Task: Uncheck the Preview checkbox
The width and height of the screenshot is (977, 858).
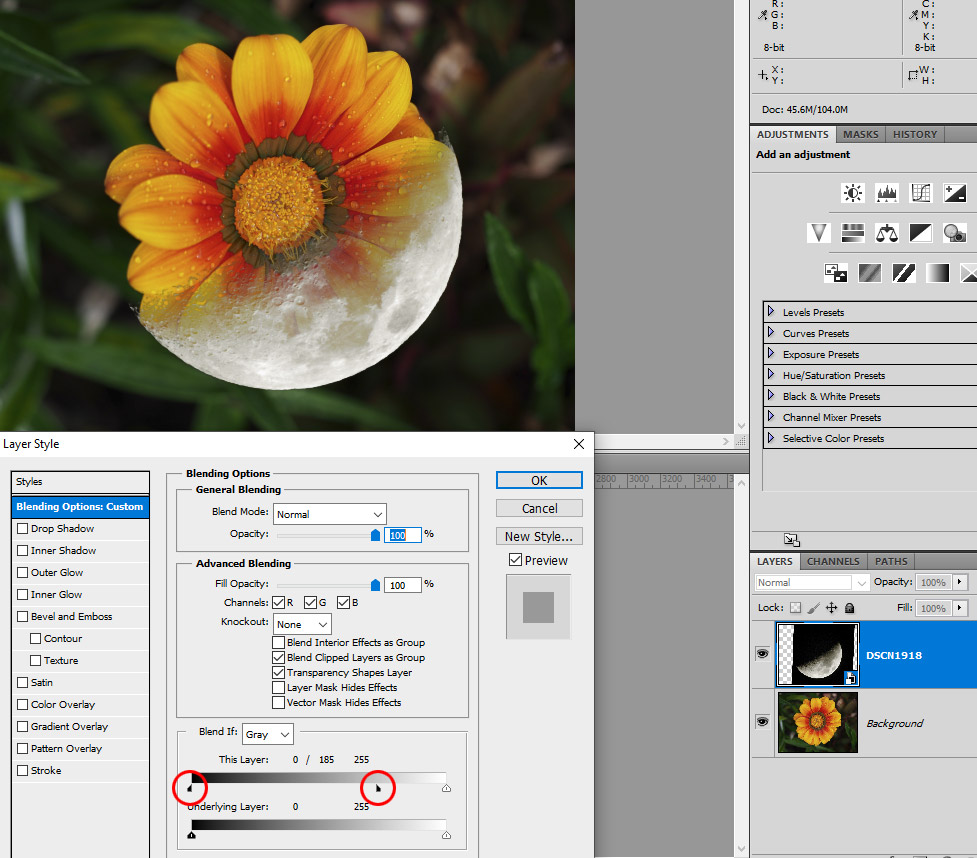Action: pyautogui.click(x=516, y=561)
